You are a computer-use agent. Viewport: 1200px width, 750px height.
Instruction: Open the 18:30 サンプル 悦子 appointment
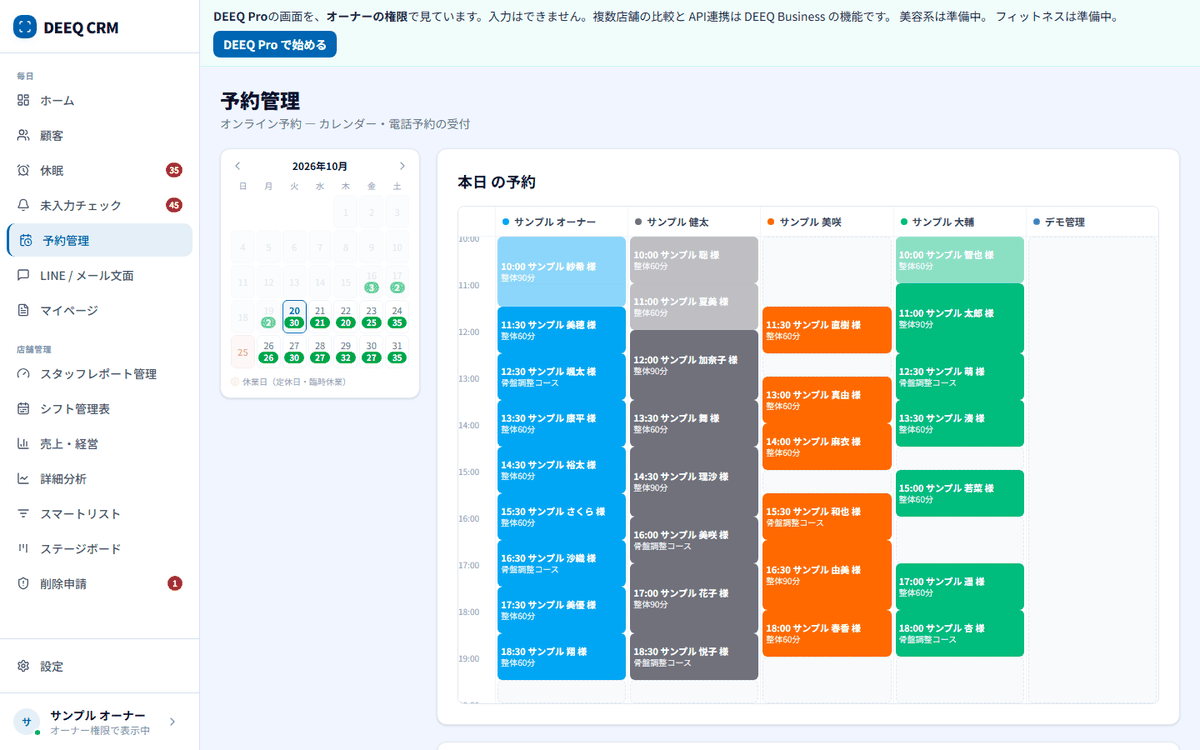694,656
